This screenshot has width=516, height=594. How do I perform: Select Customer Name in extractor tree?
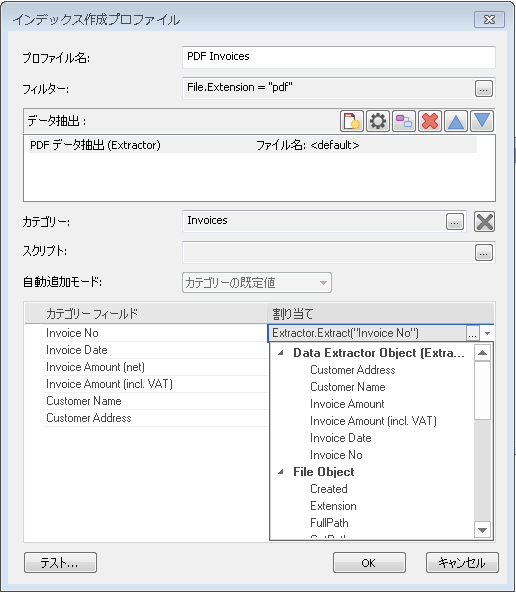coord(348,387)
